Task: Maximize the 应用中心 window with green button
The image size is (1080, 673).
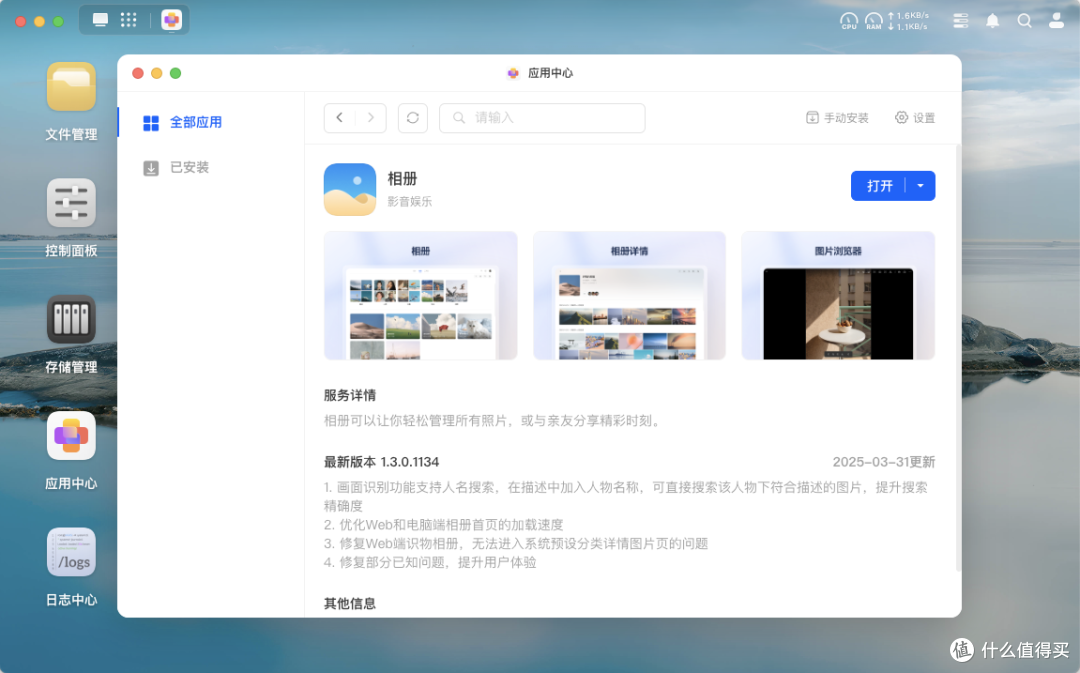Action: click(176, 73)
